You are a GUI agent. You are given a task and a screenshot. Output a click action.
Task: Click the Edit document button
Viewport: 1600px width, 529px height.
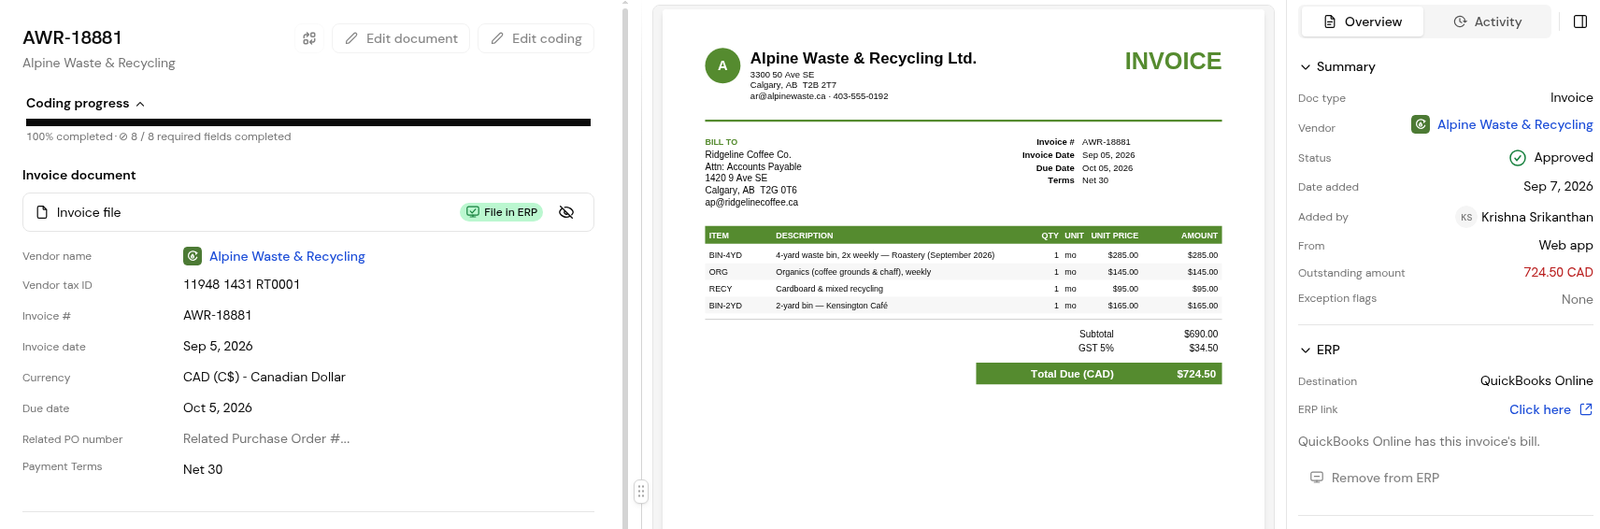pyautogui.click(x=401, y=38)
